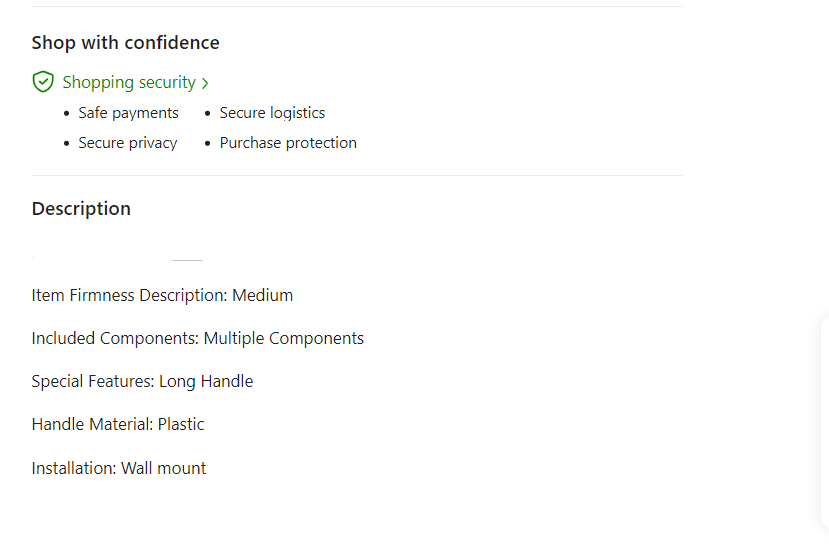Click the Shop with confidence heading
The image size is (829, 544).
tap(125, 43)
